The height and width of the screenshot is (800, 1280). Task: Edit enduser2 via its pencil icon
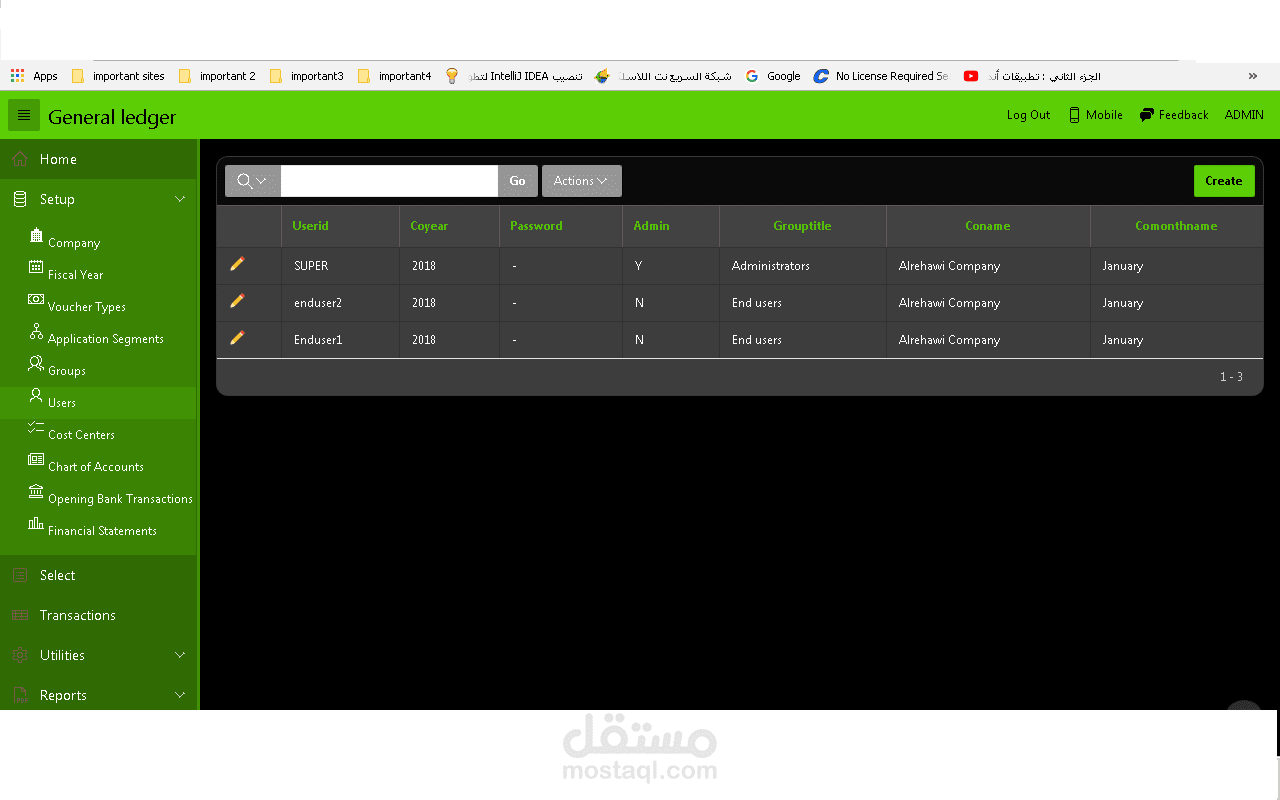point(237,301)
